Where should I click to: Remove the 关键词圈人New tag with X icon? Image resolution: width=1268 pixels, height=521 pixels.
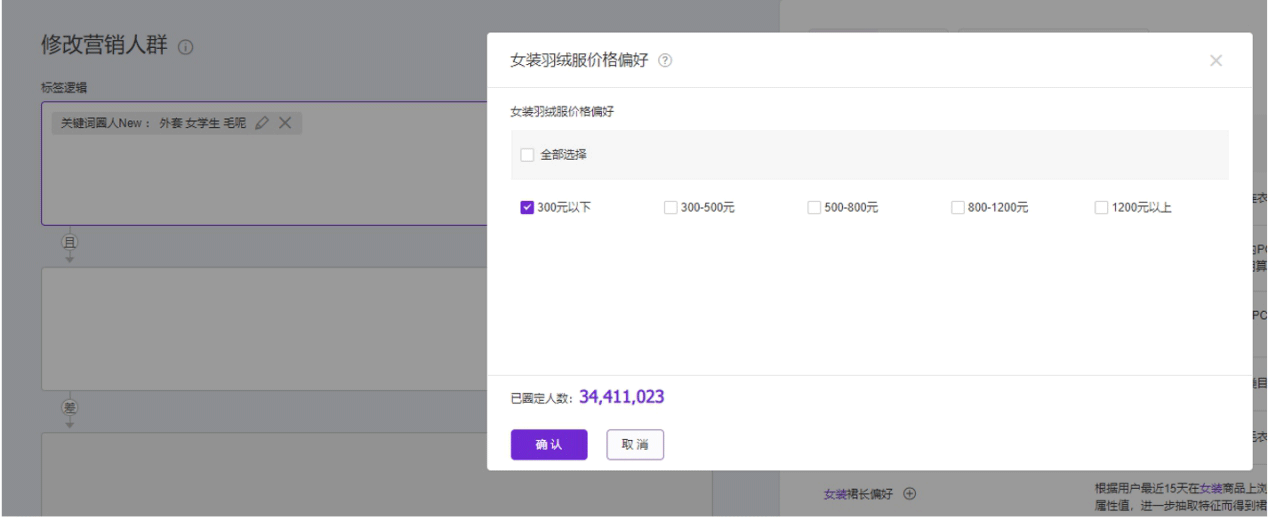click(285, 123)
